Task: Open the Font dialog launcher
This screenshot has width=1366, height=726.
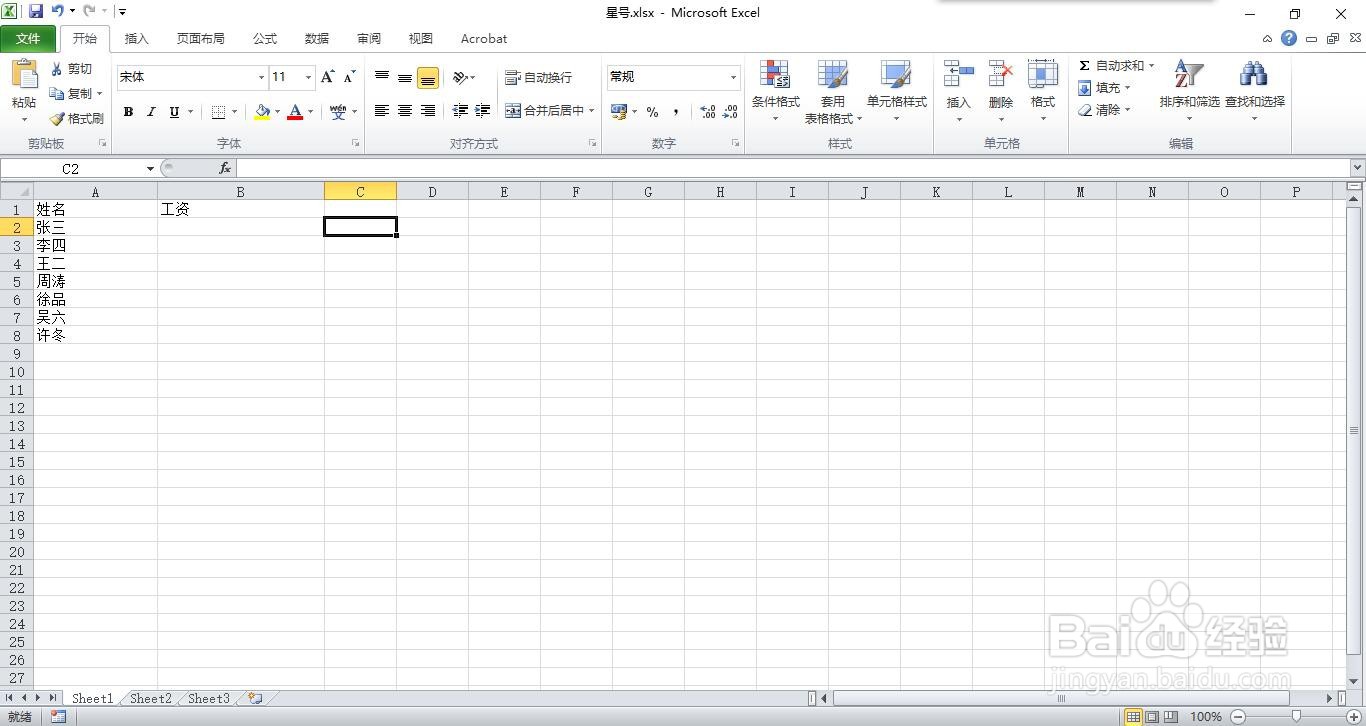Action: pos(356,144)
